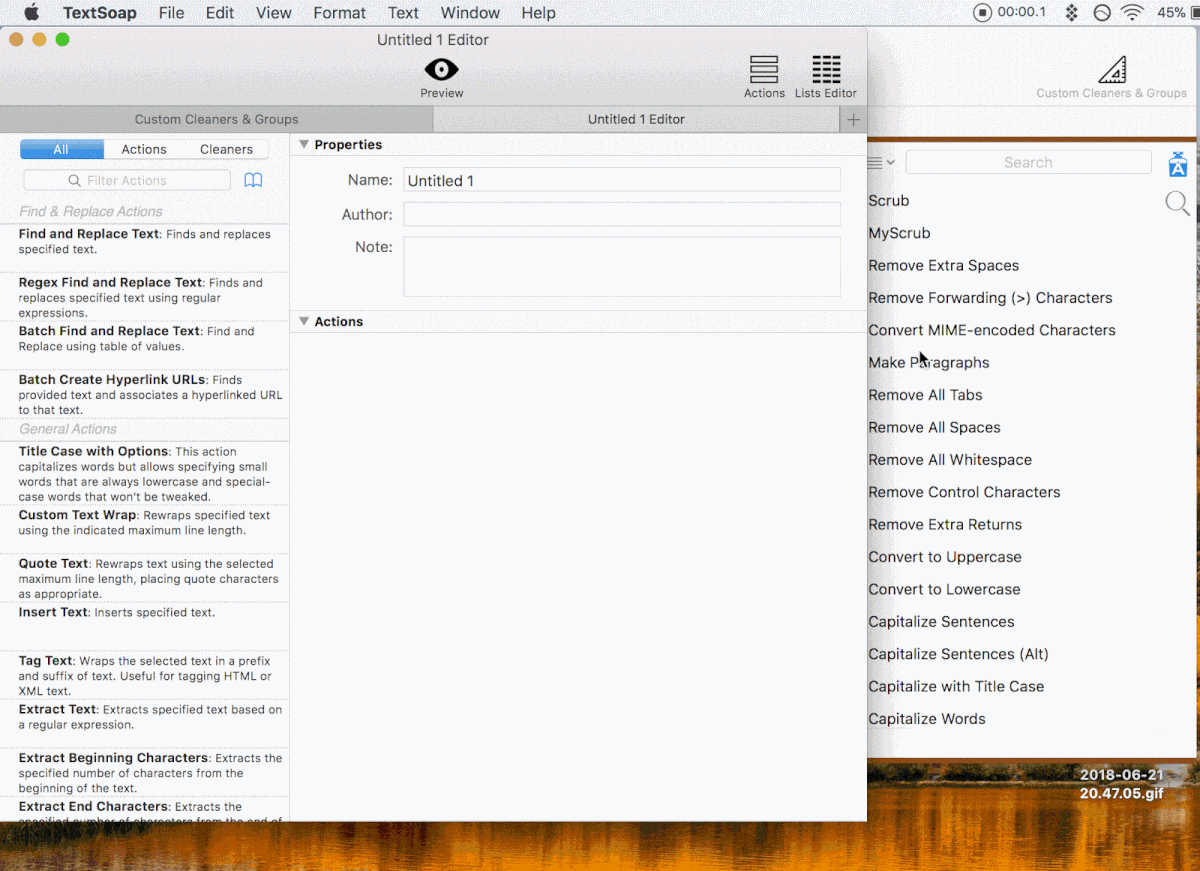
Task: Click the circular status icon in menu bar
Action: 1102,13
